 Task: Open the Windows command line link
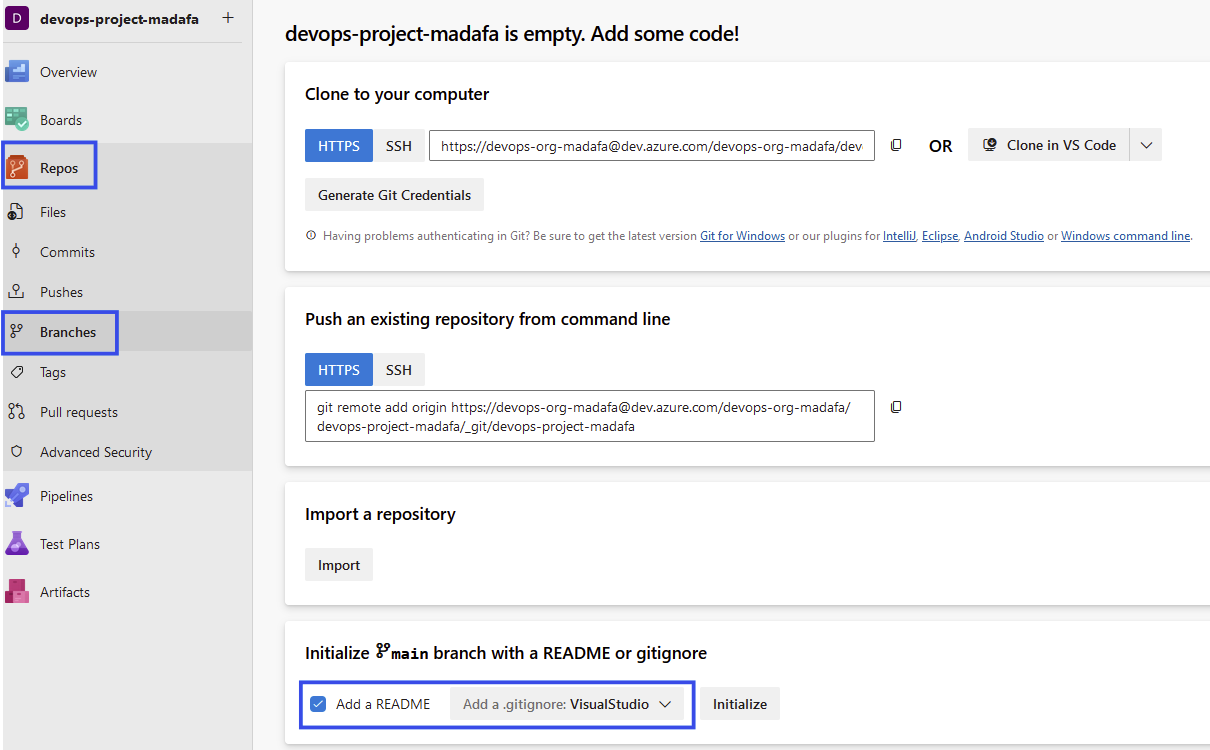(1126, 236)
